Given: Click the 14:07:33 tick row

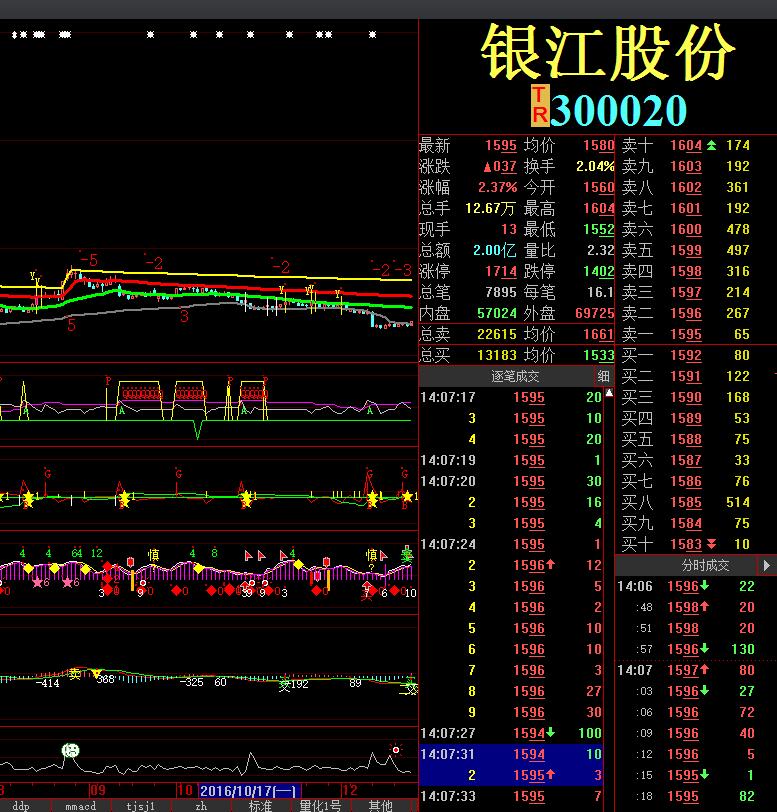Looking at the screenshot, I should (511, 796).
